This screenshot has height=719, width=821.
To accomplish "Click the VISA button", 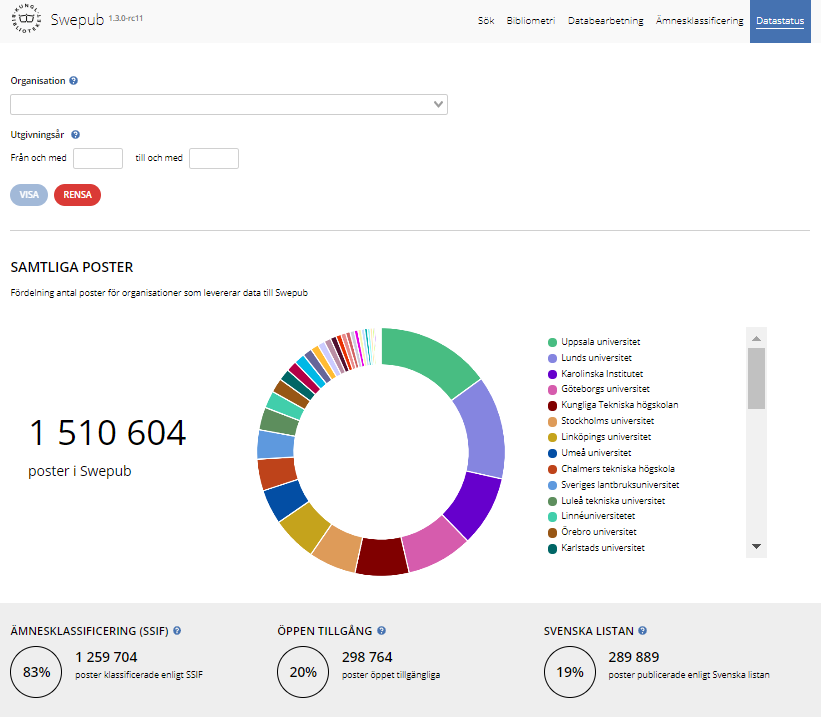I will [x=29, y=195].
